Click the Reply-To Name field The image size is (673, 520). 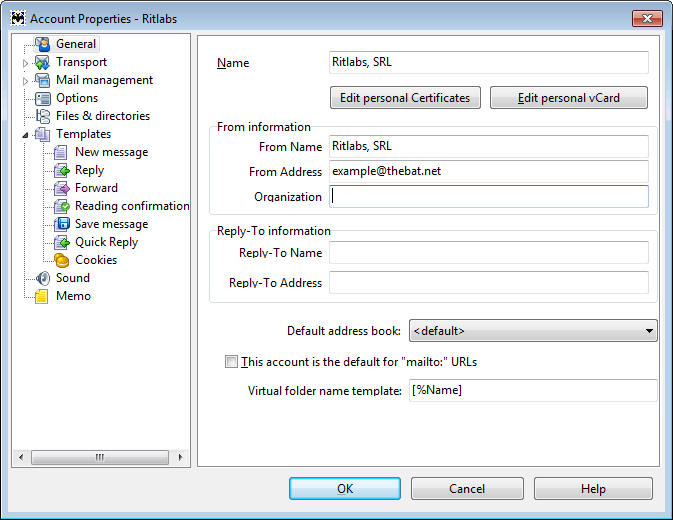tap(489, 253)
